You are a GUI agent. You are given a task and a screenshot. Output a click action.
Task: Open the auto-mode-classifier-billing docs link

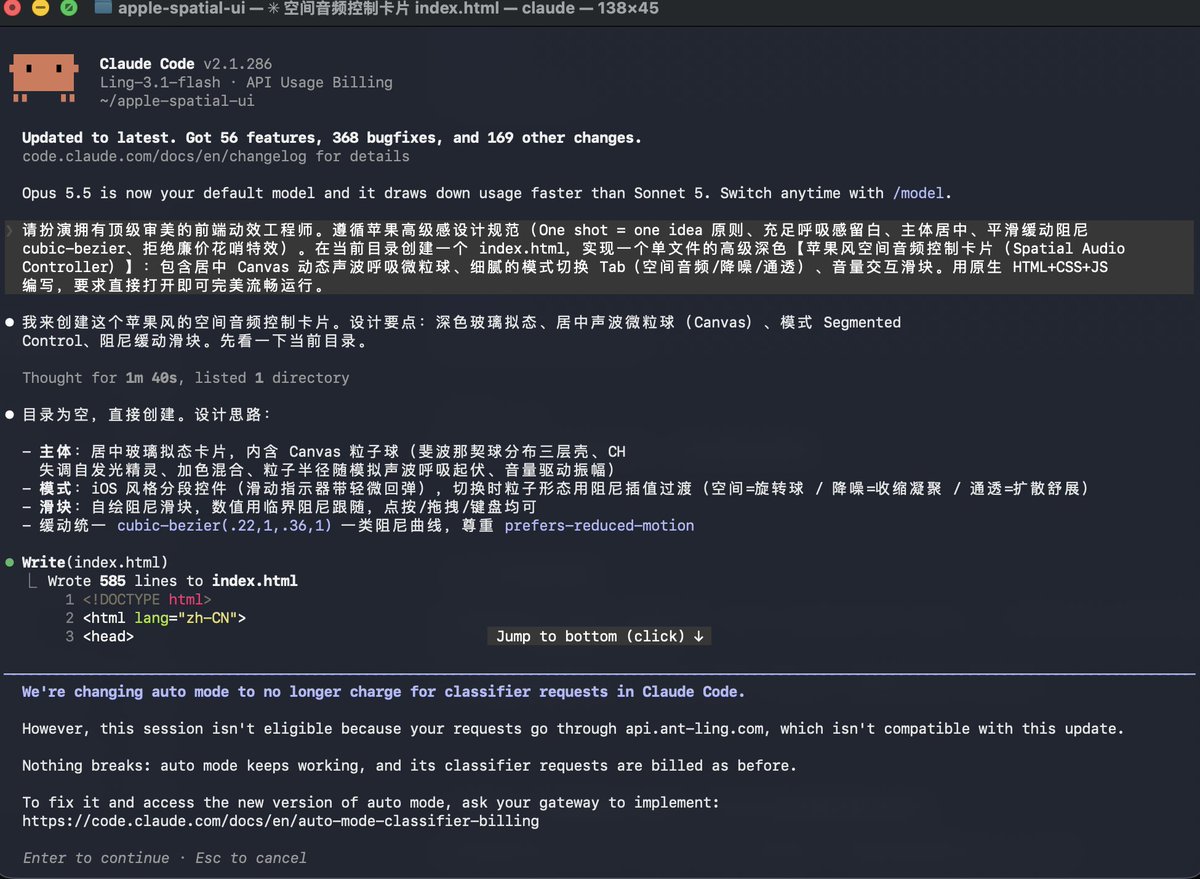(280, 821)
